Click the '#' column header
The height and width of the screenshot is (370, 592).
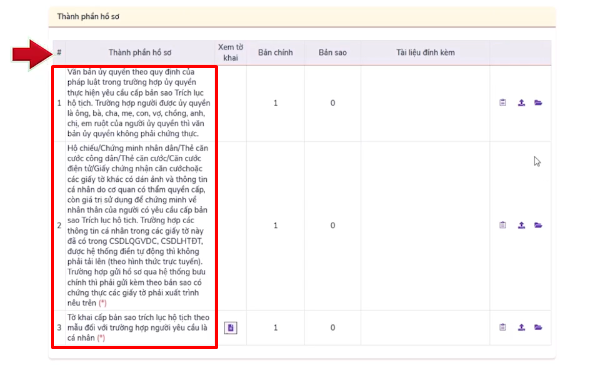[x=59, y=52]
